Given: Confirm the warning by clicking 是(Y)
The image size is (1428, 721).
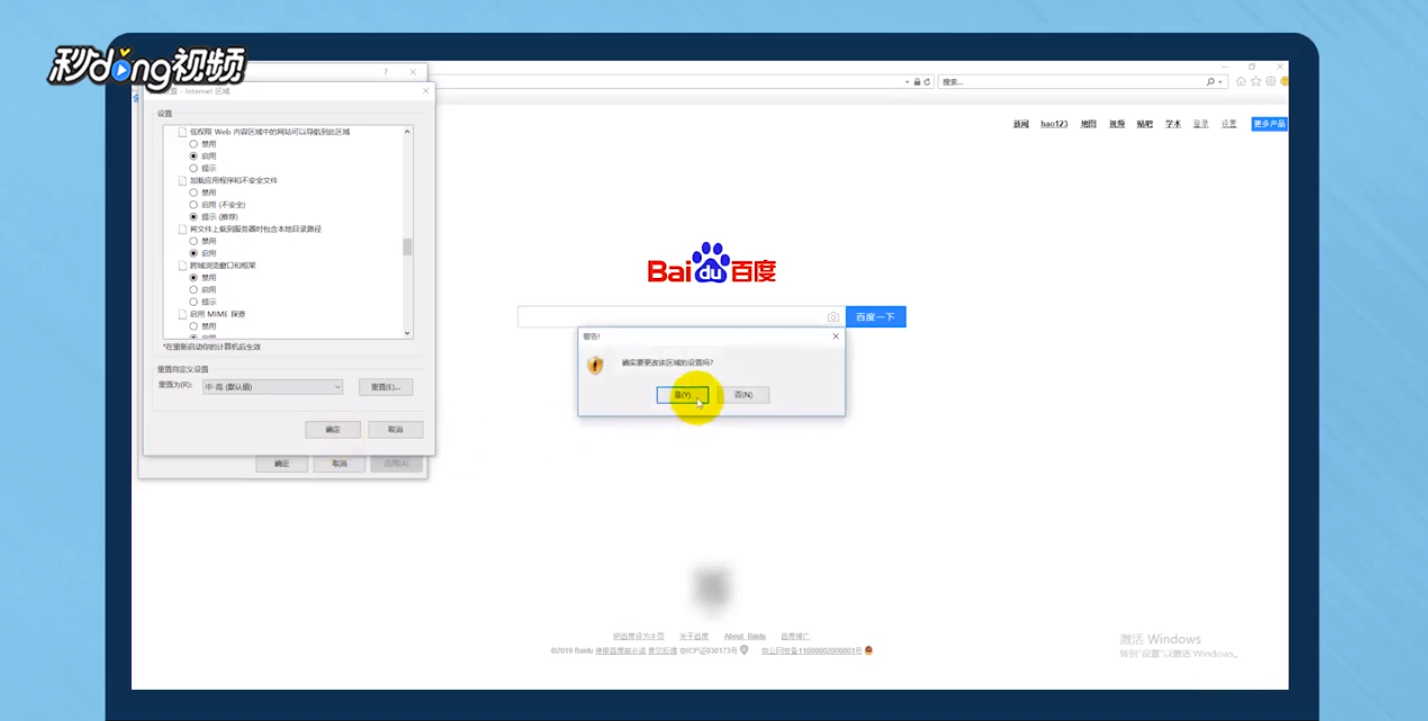Looking at the screenshot, I should coord(683,395).
